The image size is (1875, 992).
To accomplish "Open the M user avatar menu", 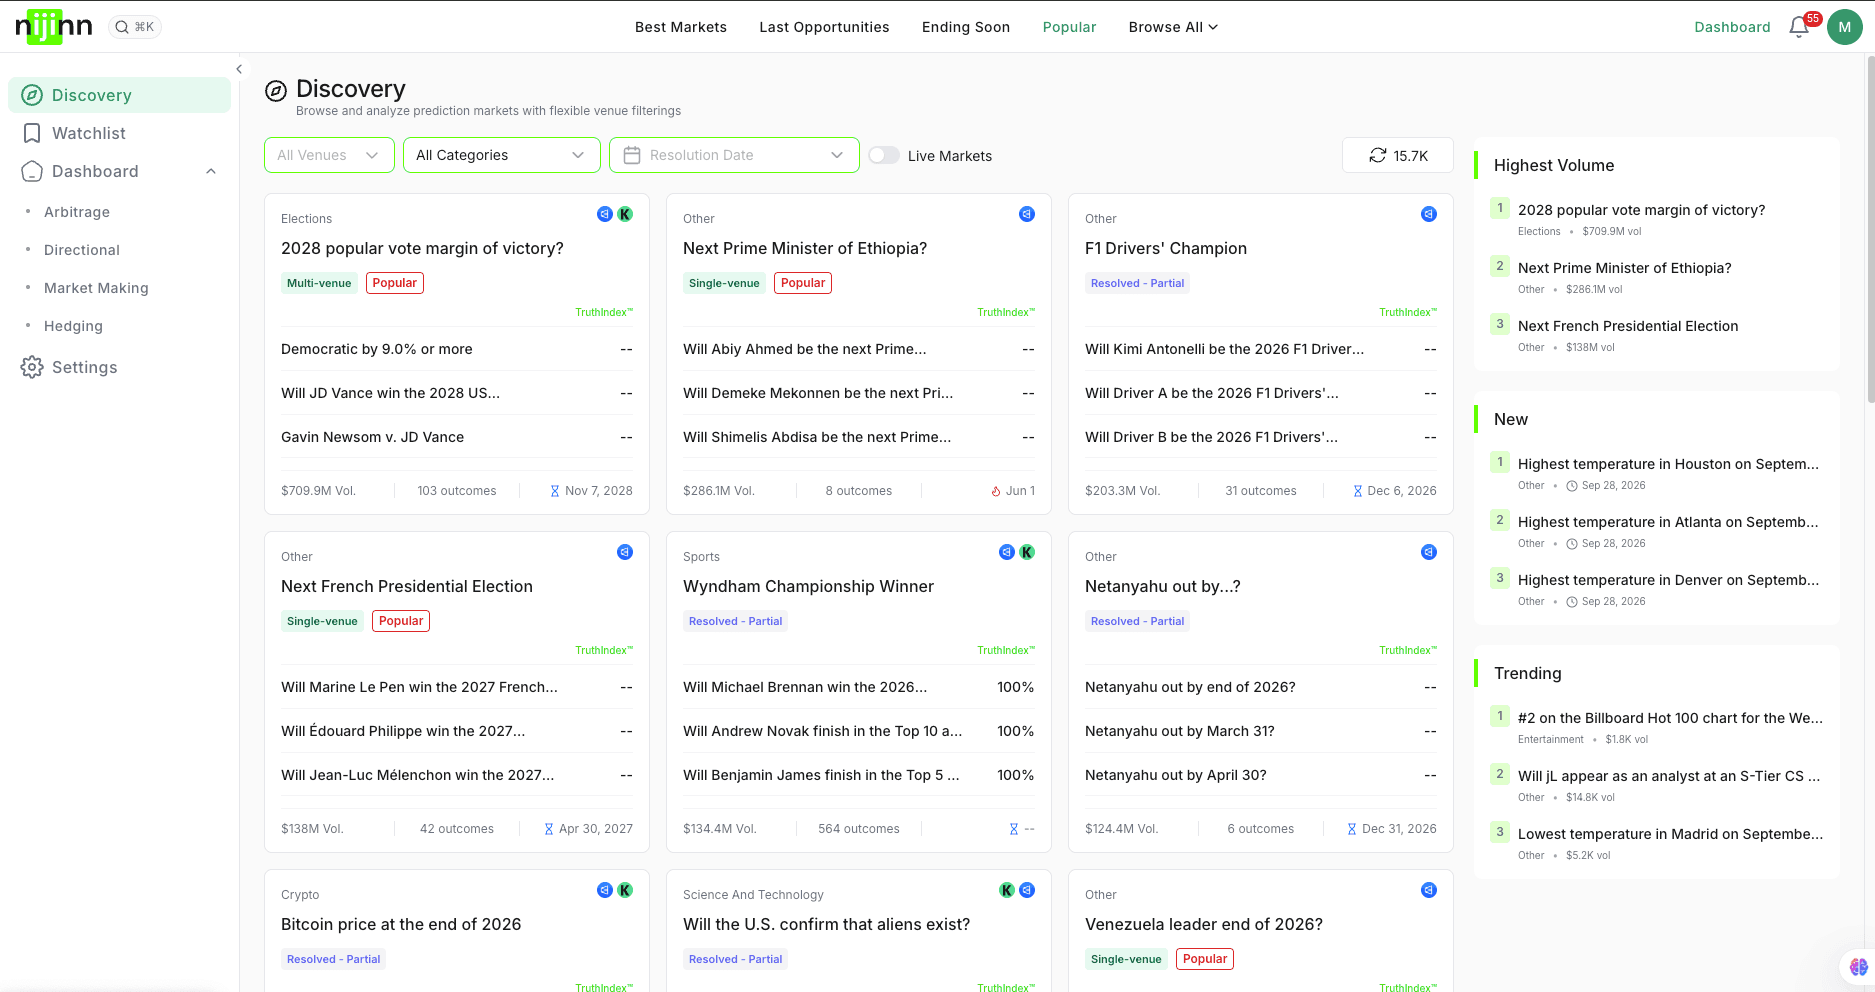I will tap(1844, 27).
